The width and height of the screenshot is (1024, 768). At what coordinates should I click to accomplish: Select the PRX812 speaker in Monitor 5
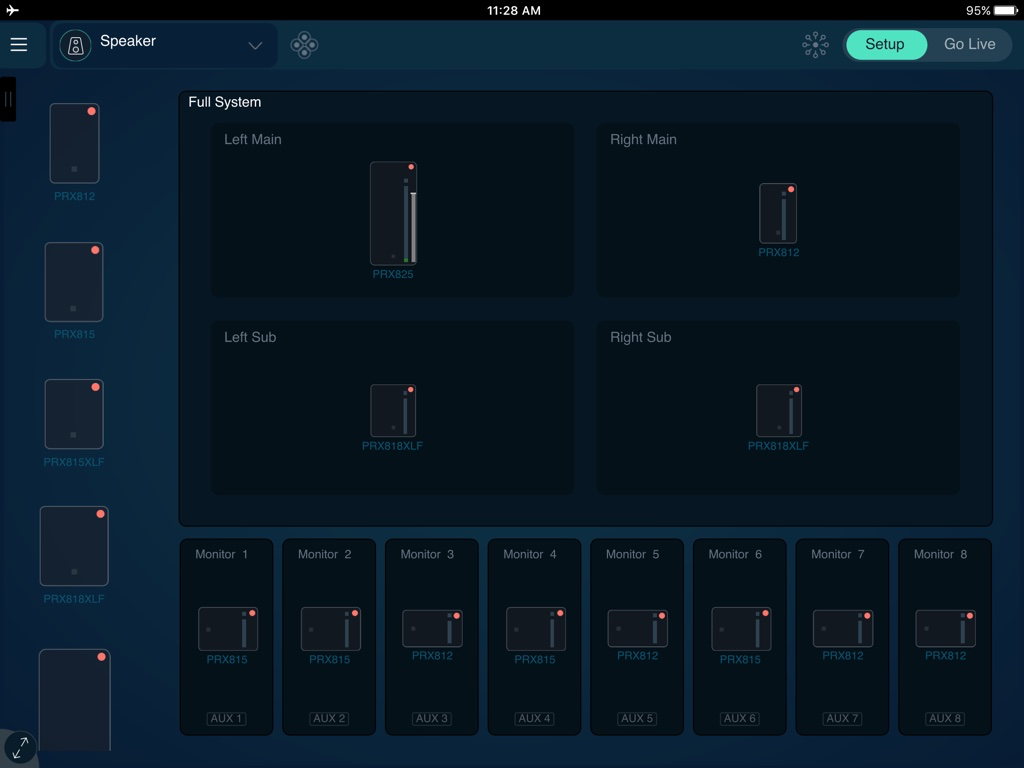(x=637, y=628)
